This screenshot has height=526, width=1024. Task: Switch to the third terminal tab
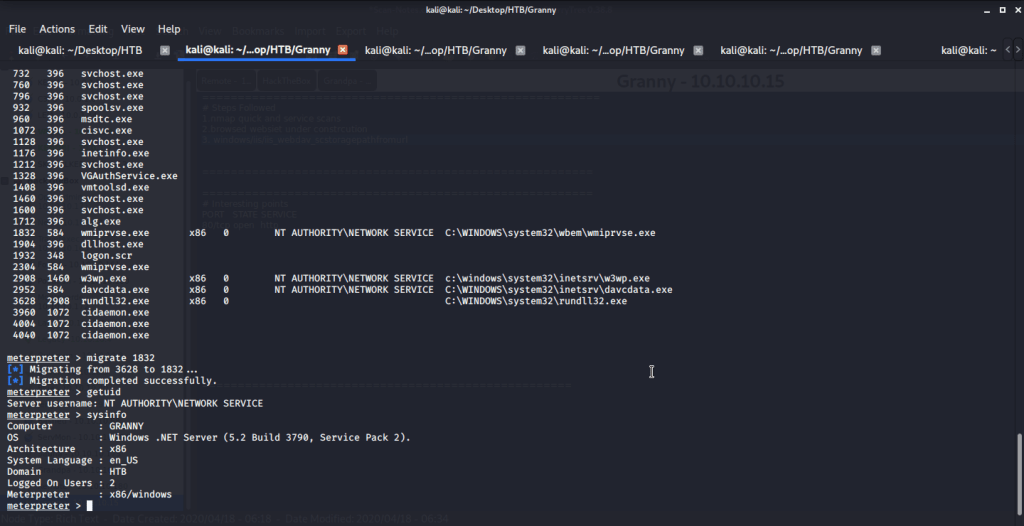coord(435,50)
